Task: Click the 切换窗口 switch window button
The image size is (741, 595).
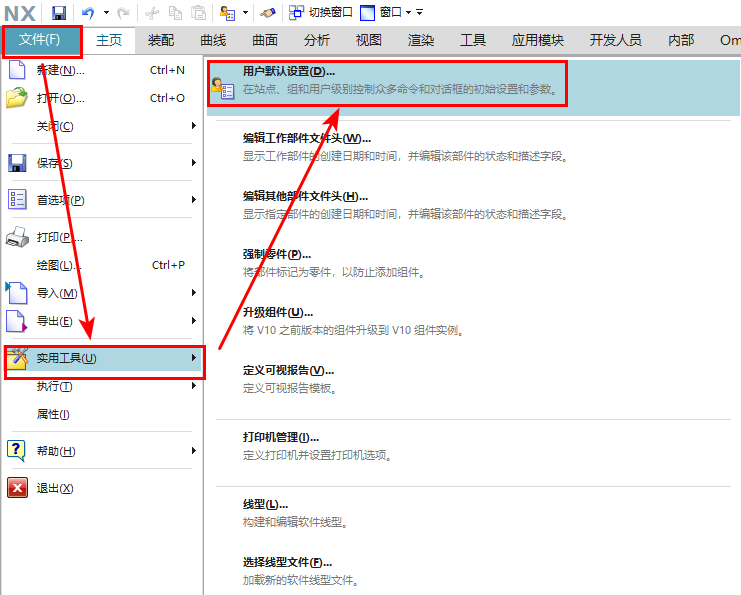Action: [321, 12]
